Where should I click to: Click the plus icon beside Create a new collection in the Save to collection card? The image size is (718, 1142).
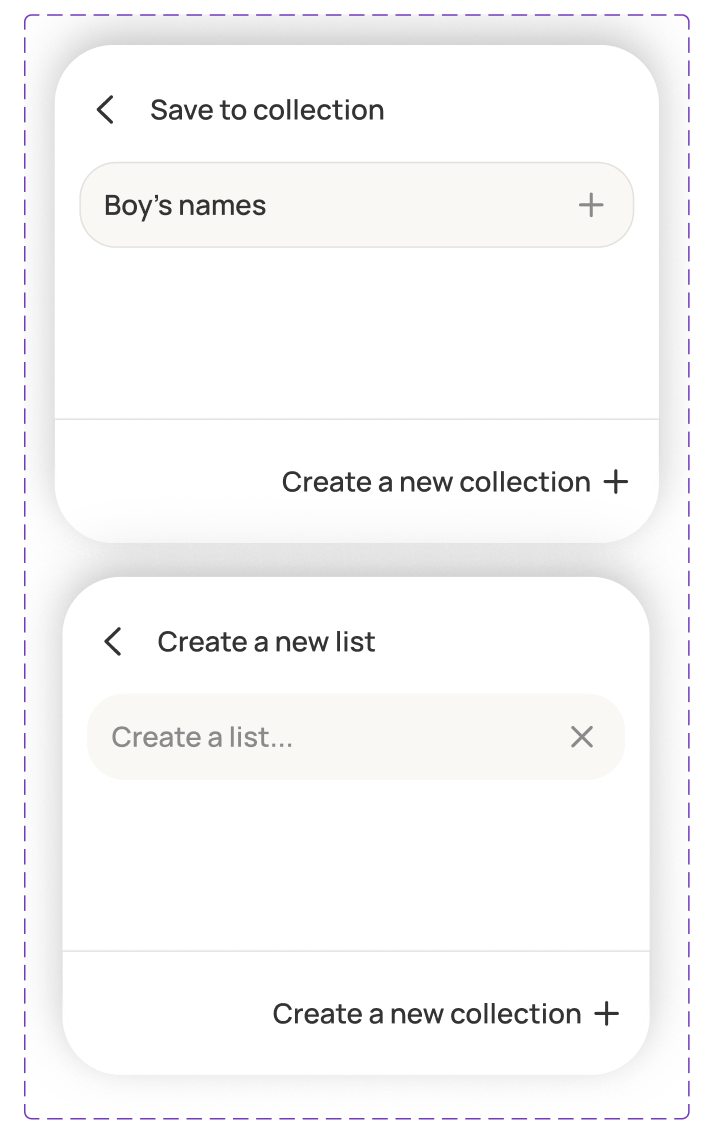point(616,482)
